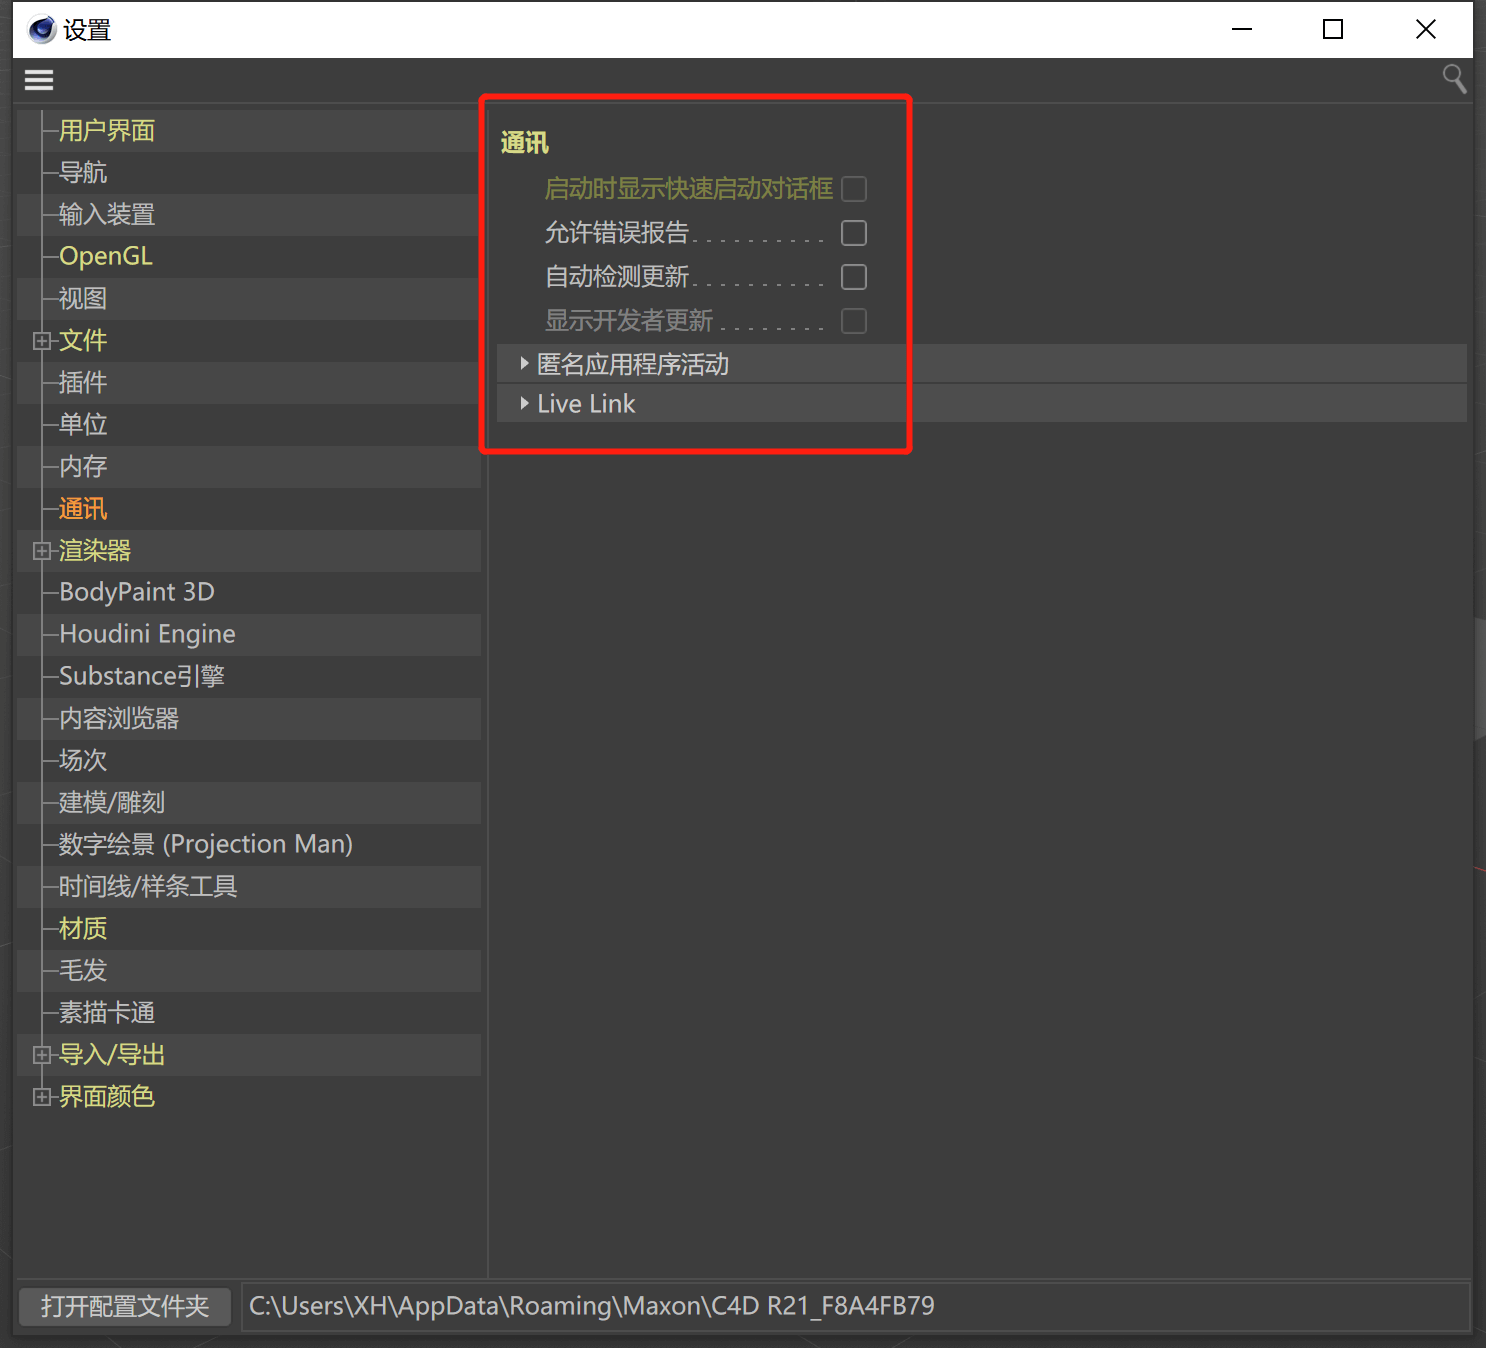Select 材质 category
Image resolution: width=1486 pixels, height=1348 pixels.
pos(83,929)
